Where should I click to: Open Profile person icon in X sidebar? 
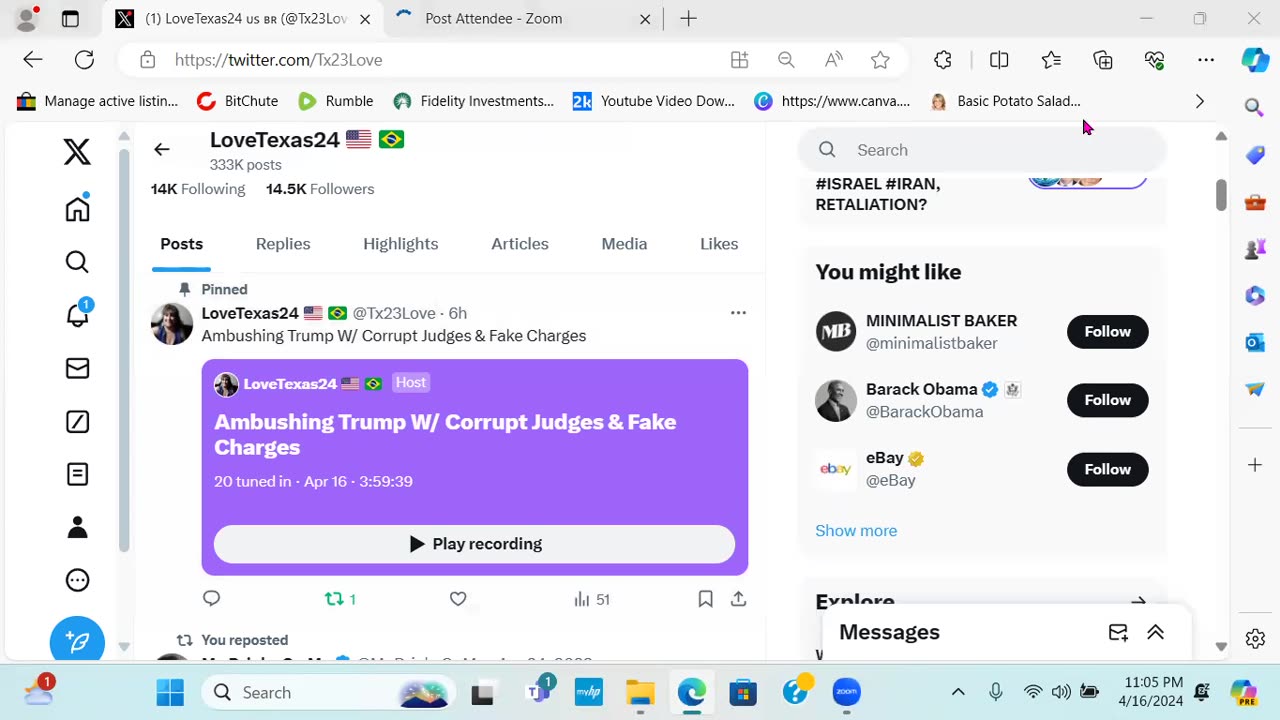pos(77,527)
